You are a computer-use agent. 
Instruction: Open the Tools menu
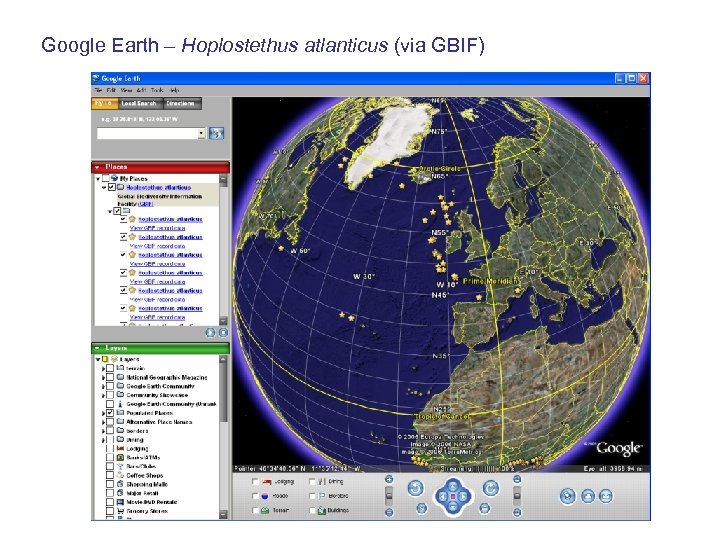(157, 90)
